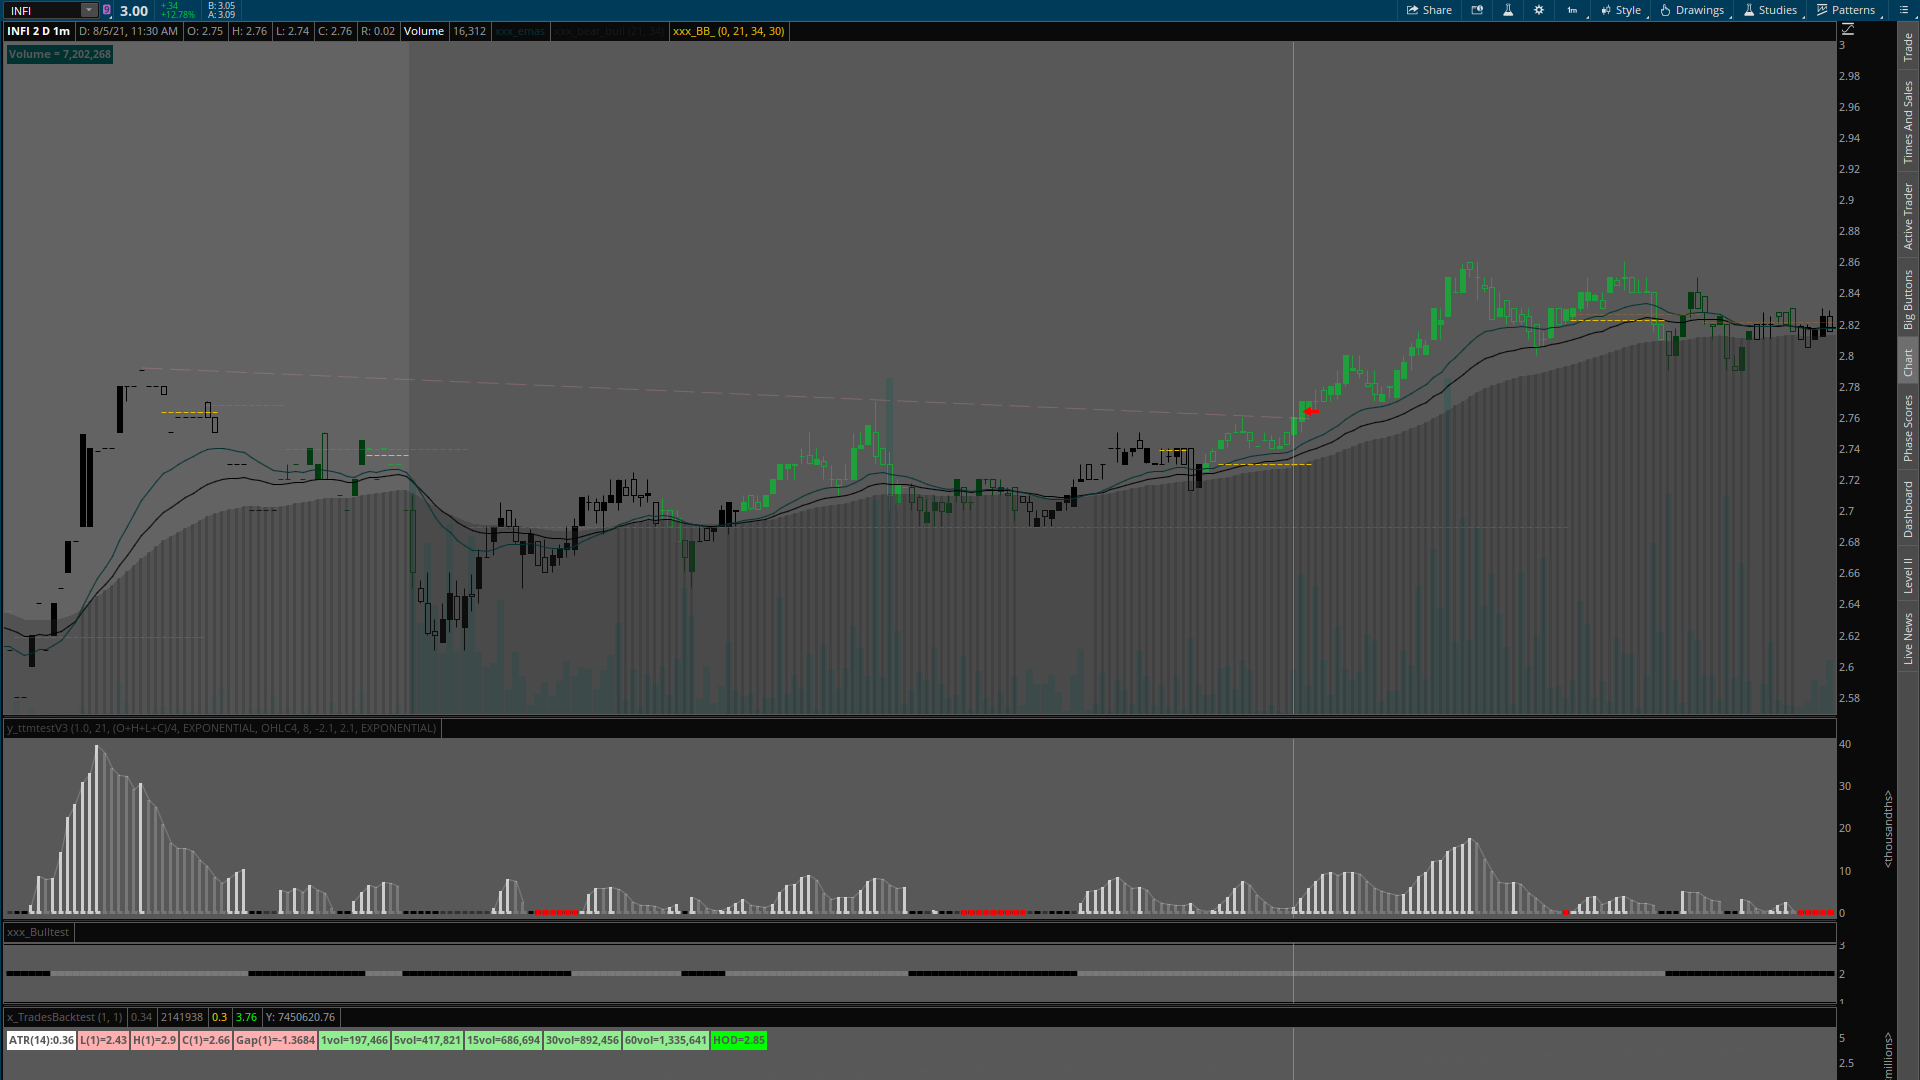Toggle the Dashboard side panel
Image resolution: width=1920 pixels, height=1080 pixels.
1908,509
